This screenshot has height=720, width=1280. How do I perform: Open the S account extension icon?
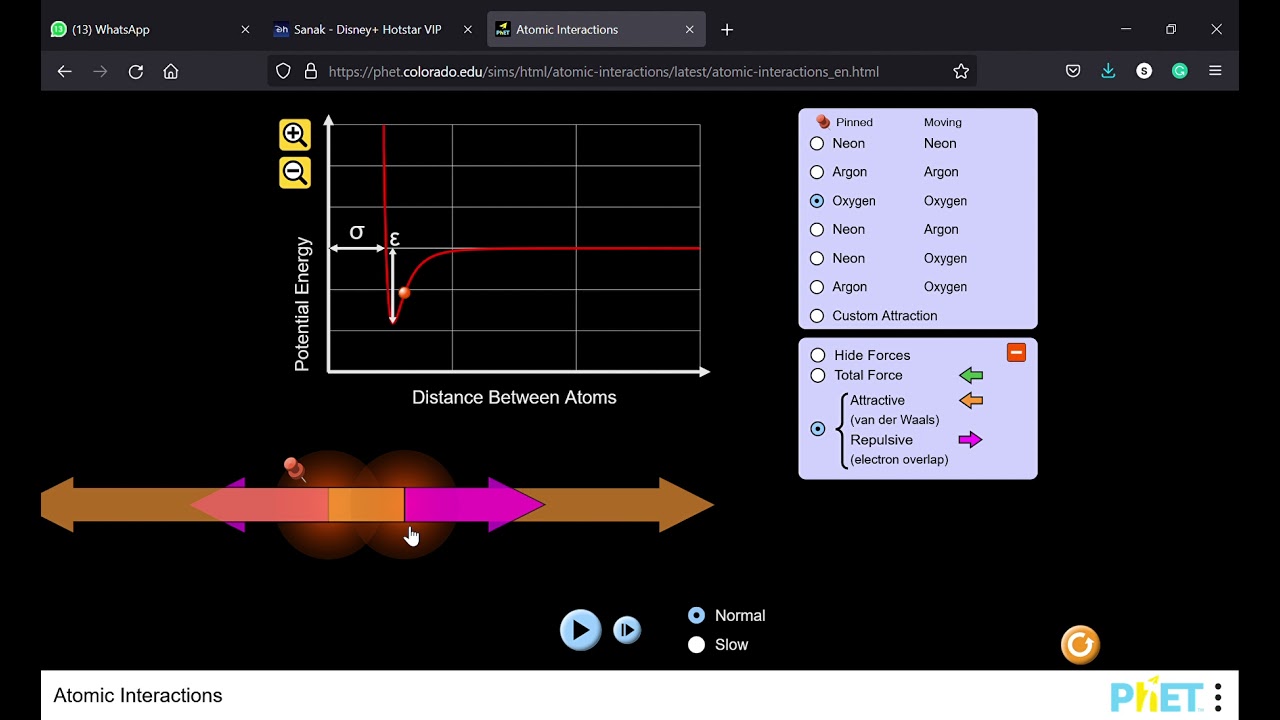pyautogui.click(x=1144, y=72)
